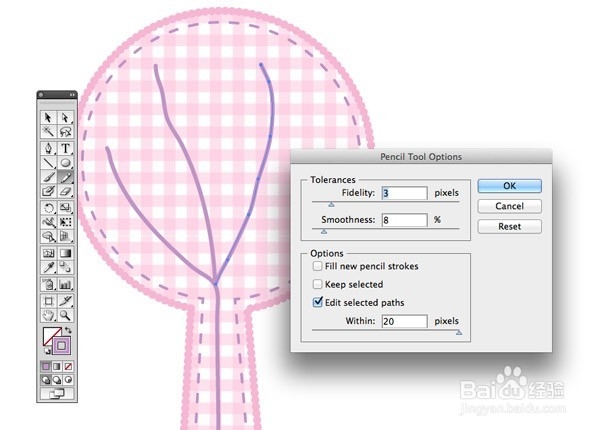Switch to Draw Inside mode
600x430 pixels.
click(x=68, y=380)
